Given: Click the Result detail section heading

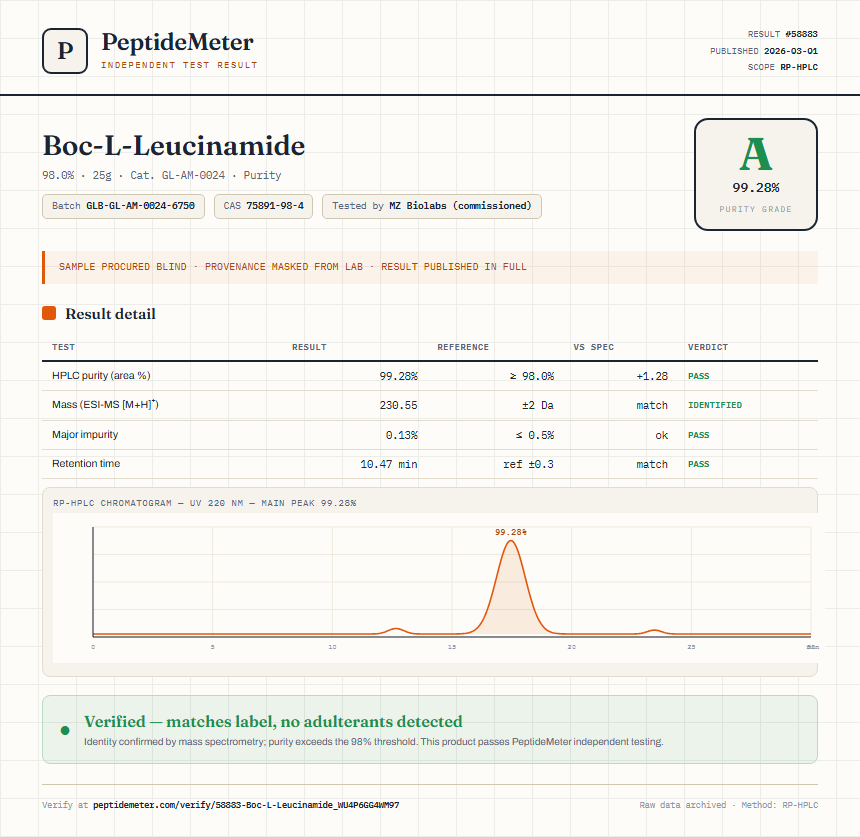Looking at the screenshot, I should (110, 314).
